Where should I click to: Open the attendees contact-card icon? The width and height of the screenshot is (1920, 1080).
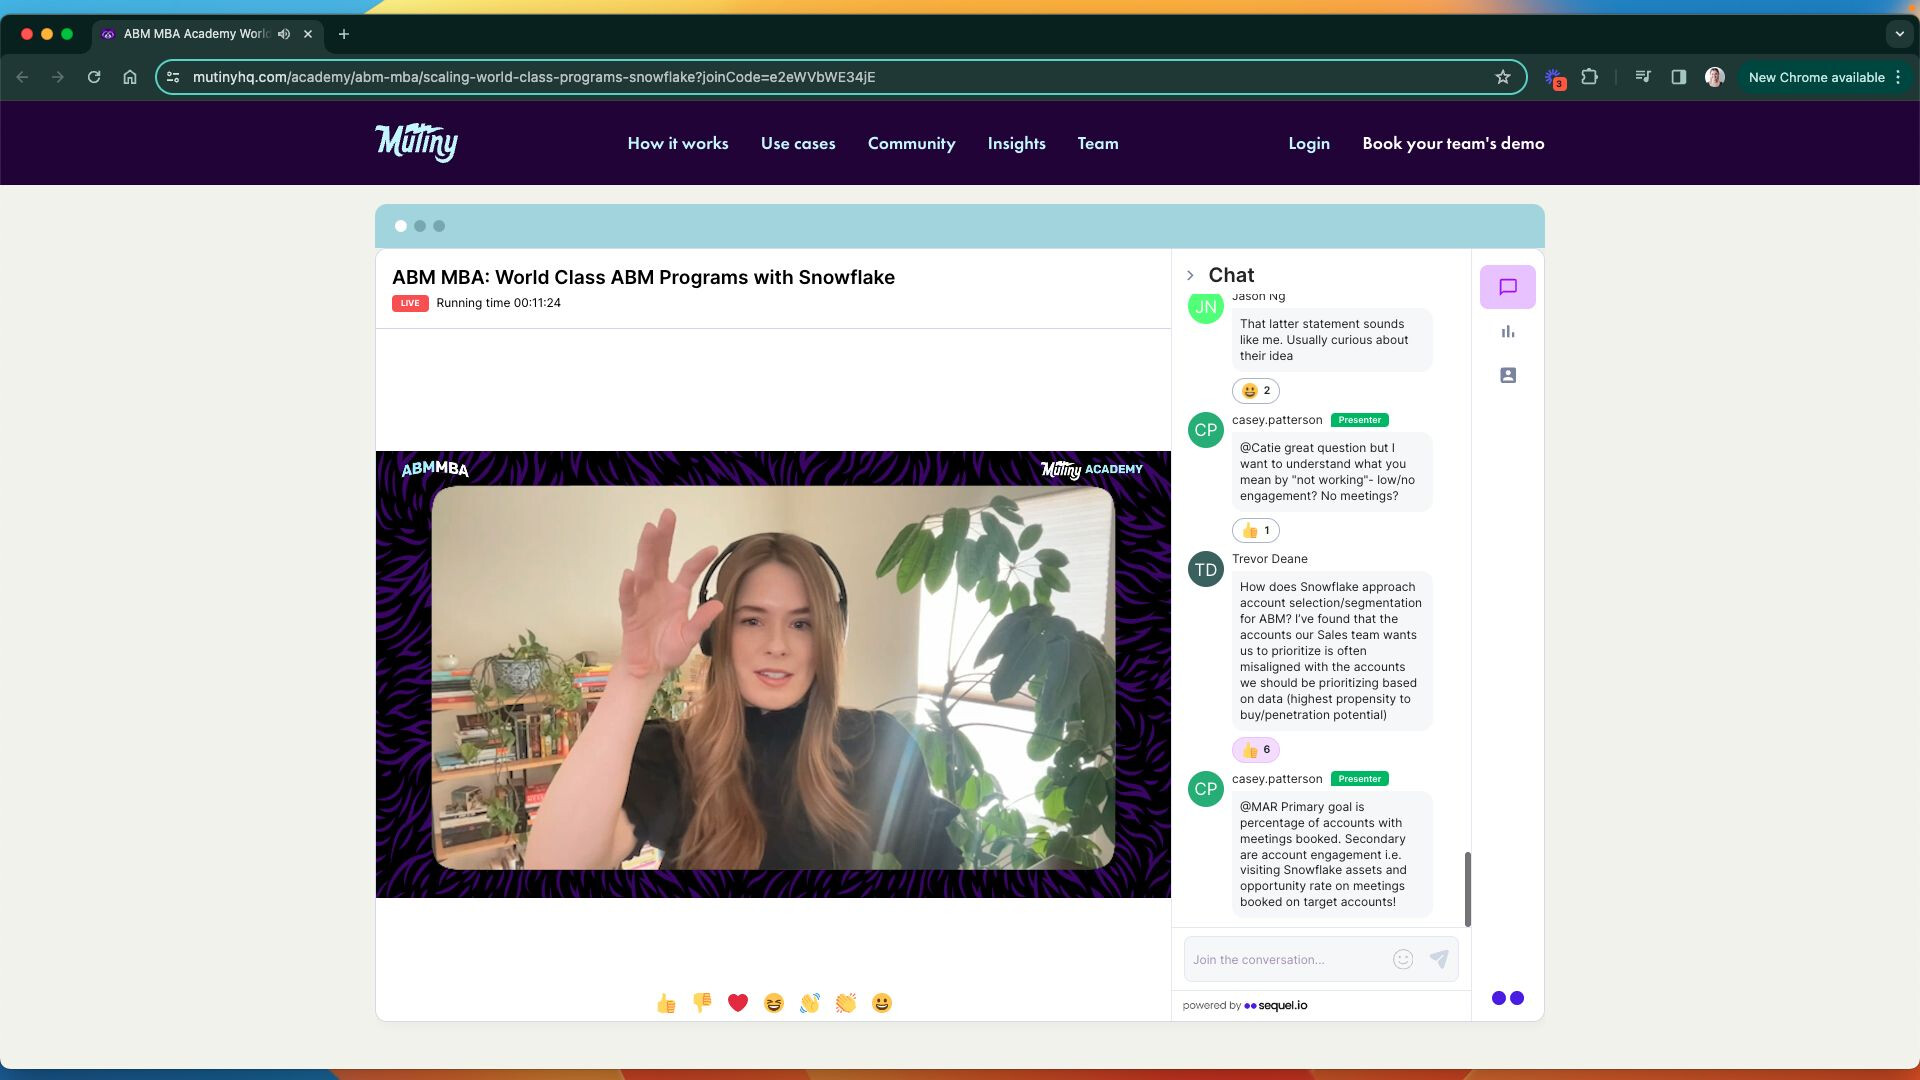(1507, 375)
